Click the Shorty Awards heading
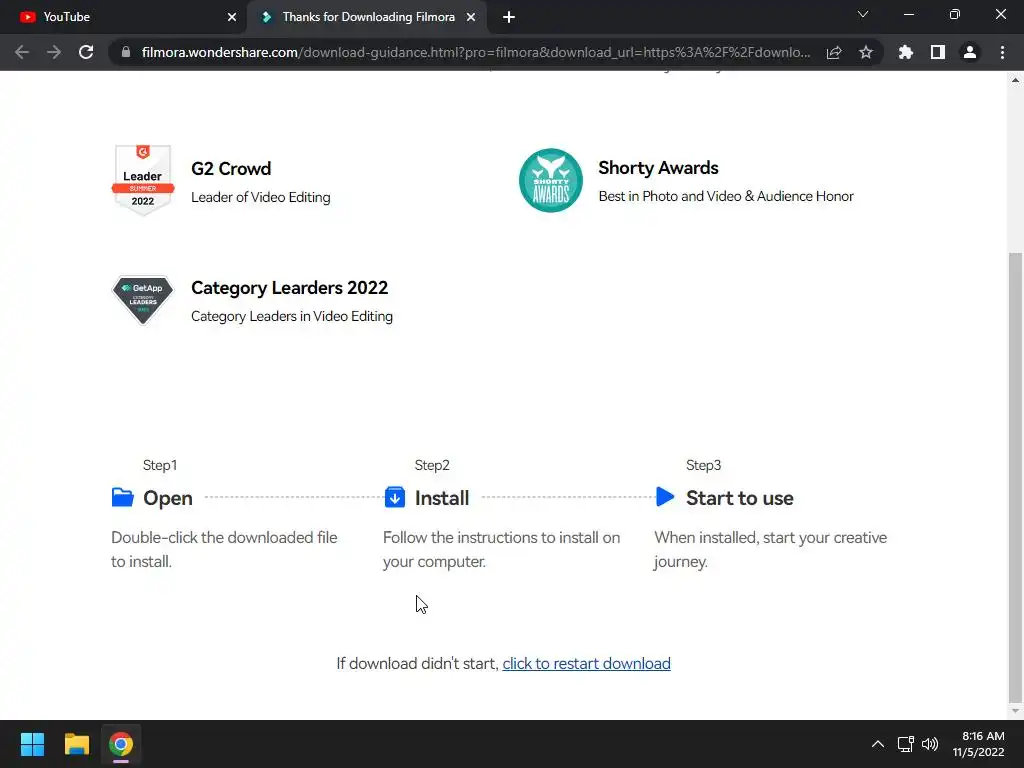The width and height of the screenshot is (1024, 768). click(658, 168)
